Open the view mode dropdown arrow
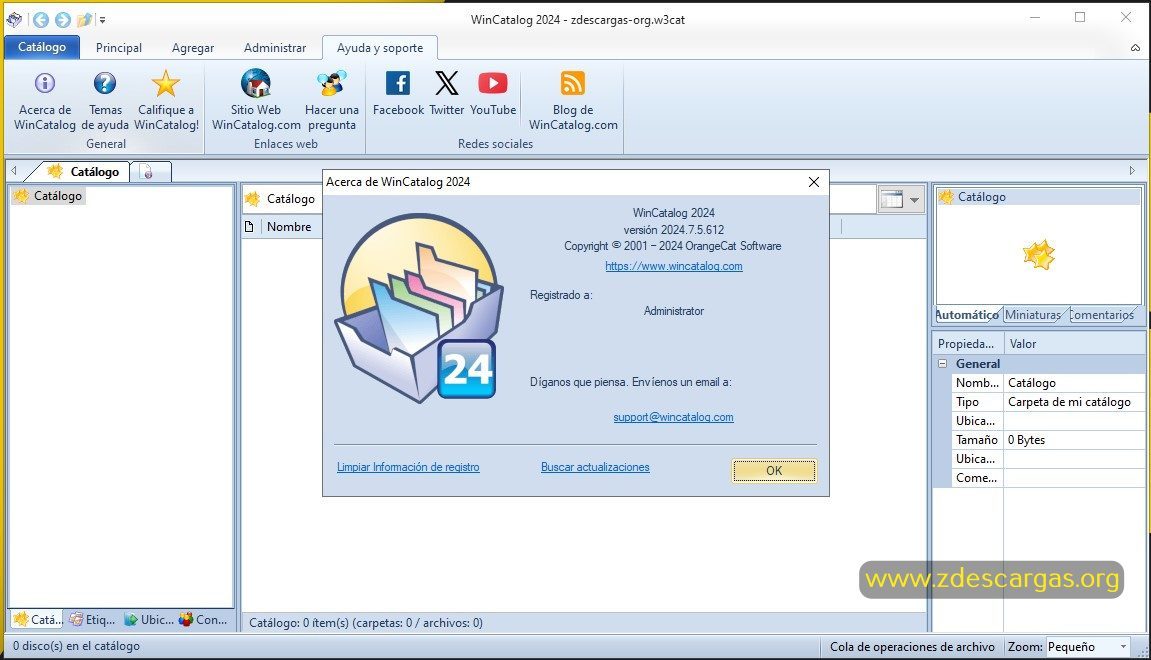The image size is (1151, 660). tap(914, 200)
